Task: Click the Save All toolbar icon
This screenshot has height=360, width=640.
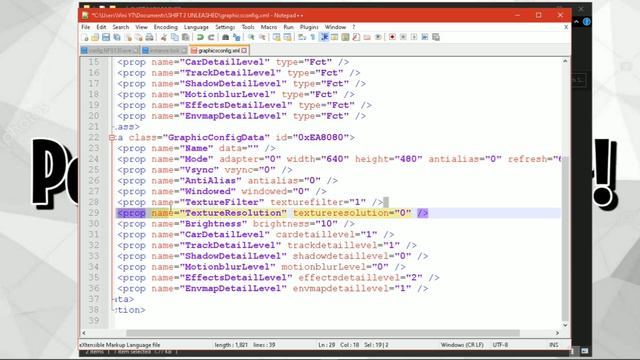Action: (x=117, y=37)
